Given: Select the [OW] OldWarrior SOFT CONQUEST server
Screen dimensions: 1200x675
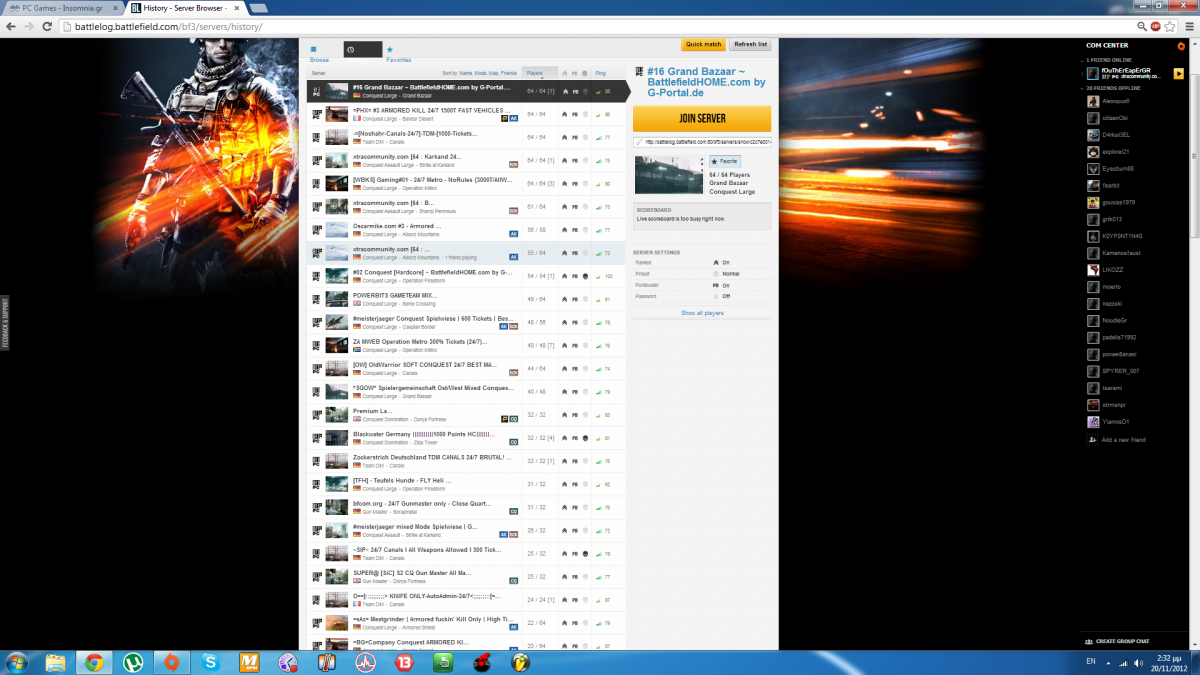Looking at the screenshot, I should pyautogui.click(x=468, y=368).
